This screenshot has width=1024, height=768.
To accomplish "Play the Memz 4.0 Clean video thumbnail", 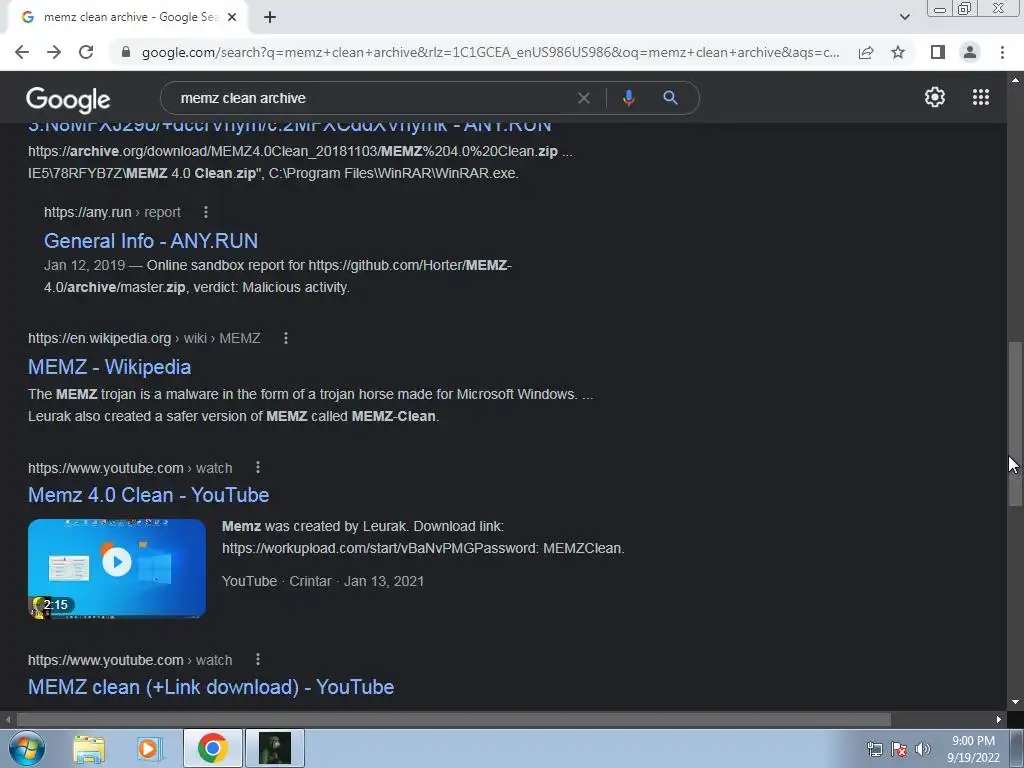I will (117, 568).
